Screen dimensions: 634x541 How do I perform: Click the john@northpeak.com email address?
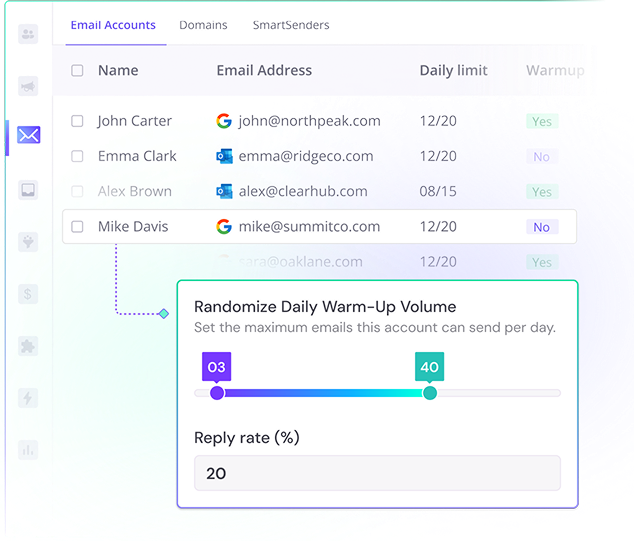[309, 121]
